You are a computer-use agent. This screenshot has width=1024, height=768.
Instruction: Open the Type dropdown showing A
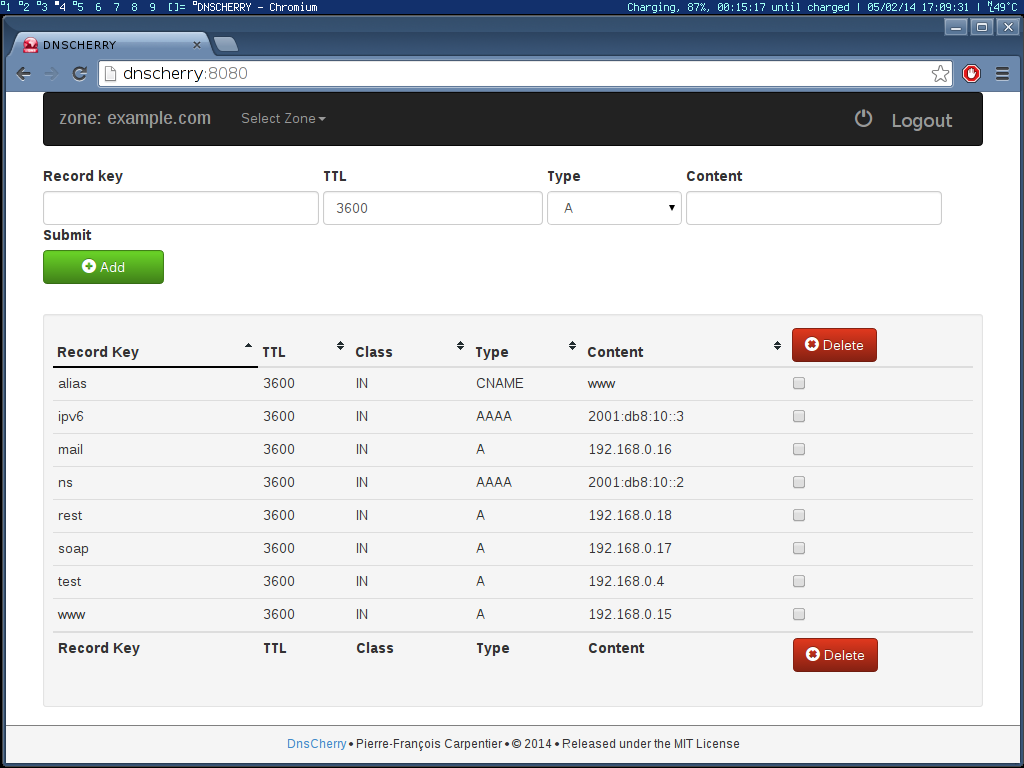[614, 207]
